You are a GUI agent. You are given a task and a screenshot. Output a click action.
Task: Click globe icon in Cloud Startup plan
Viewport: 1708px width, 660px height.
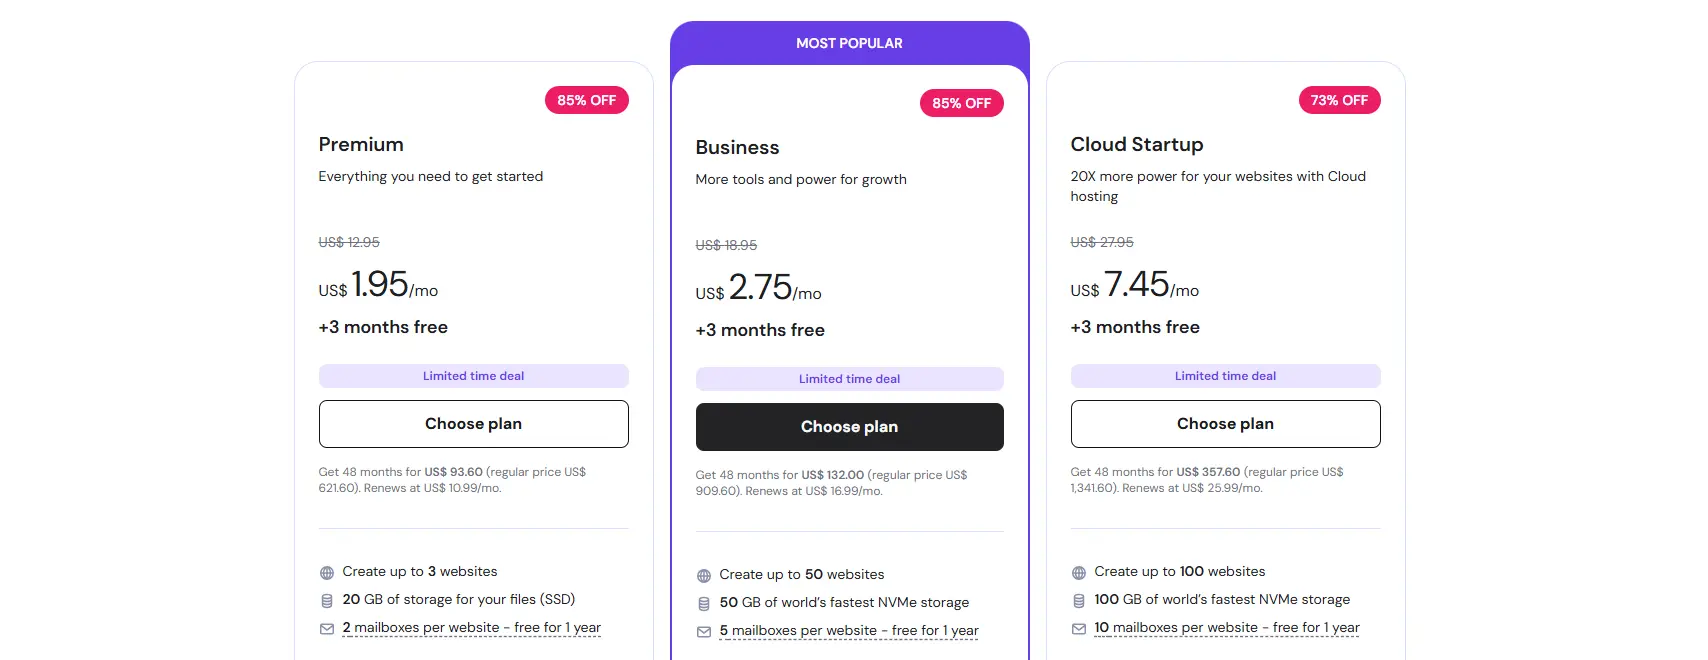1079,573
